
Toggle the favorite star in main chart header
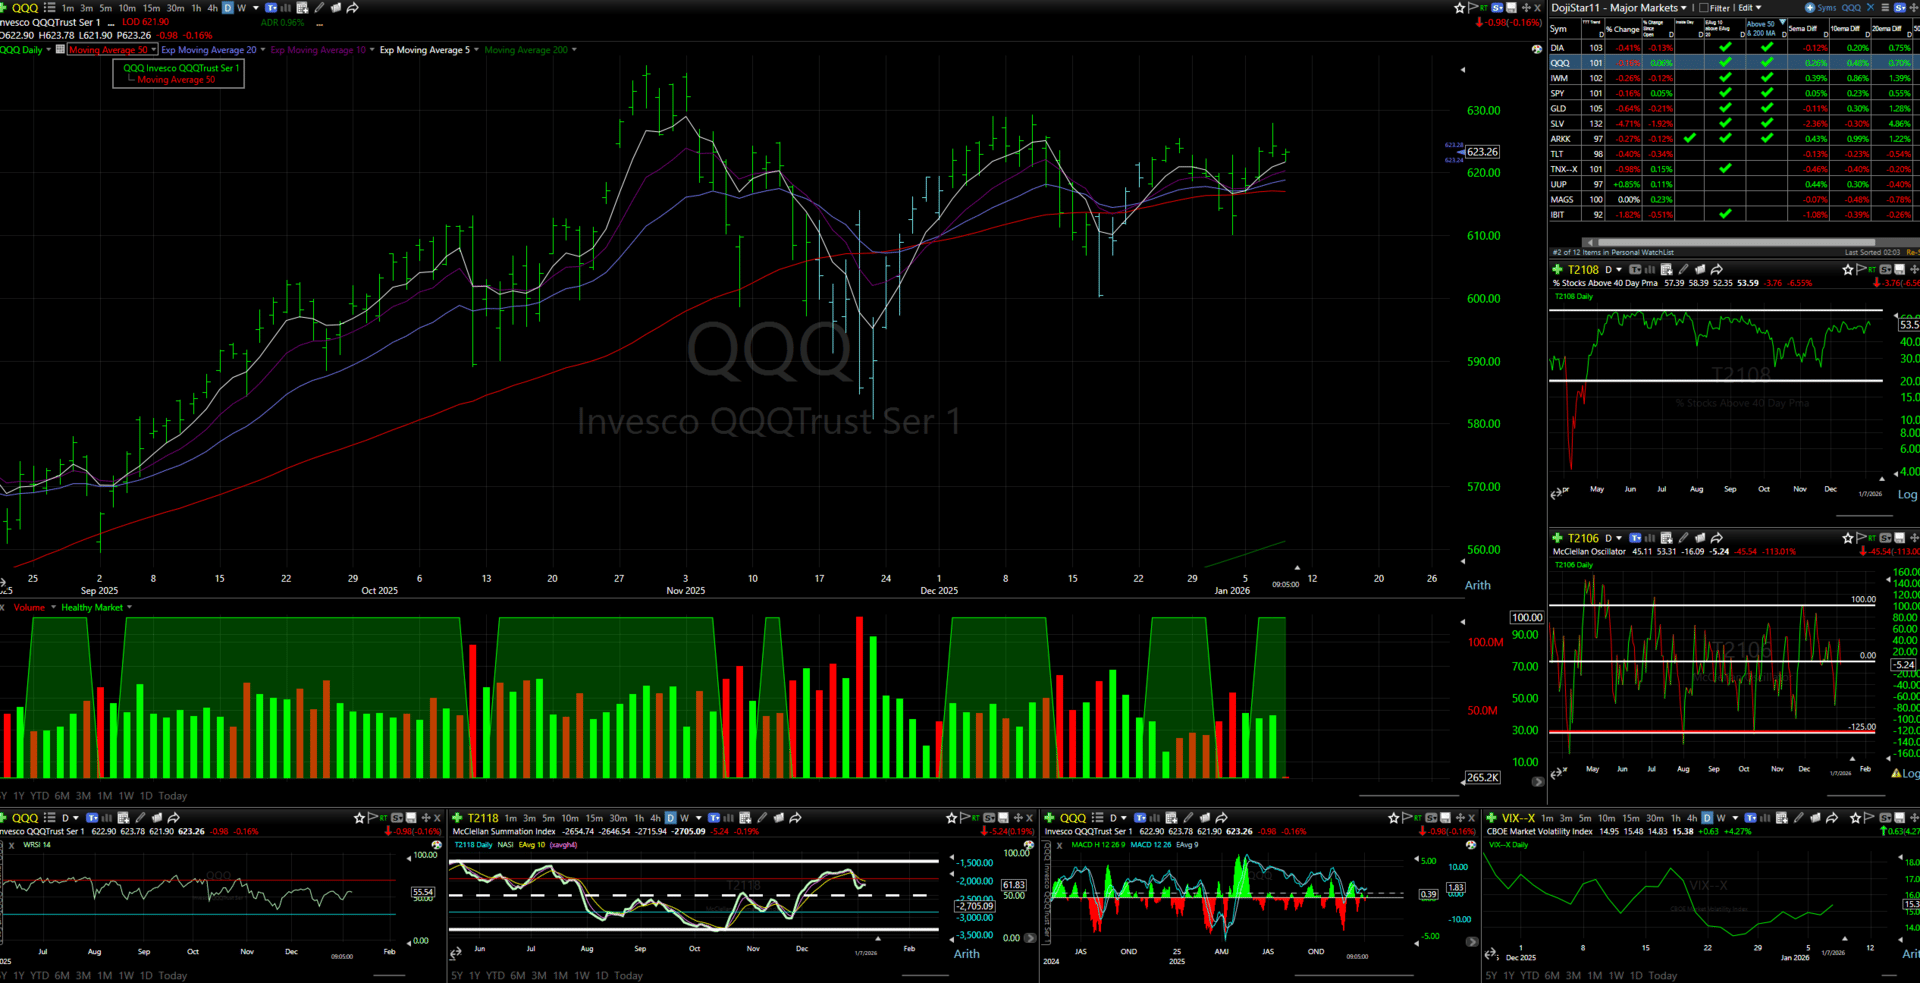1459,8
